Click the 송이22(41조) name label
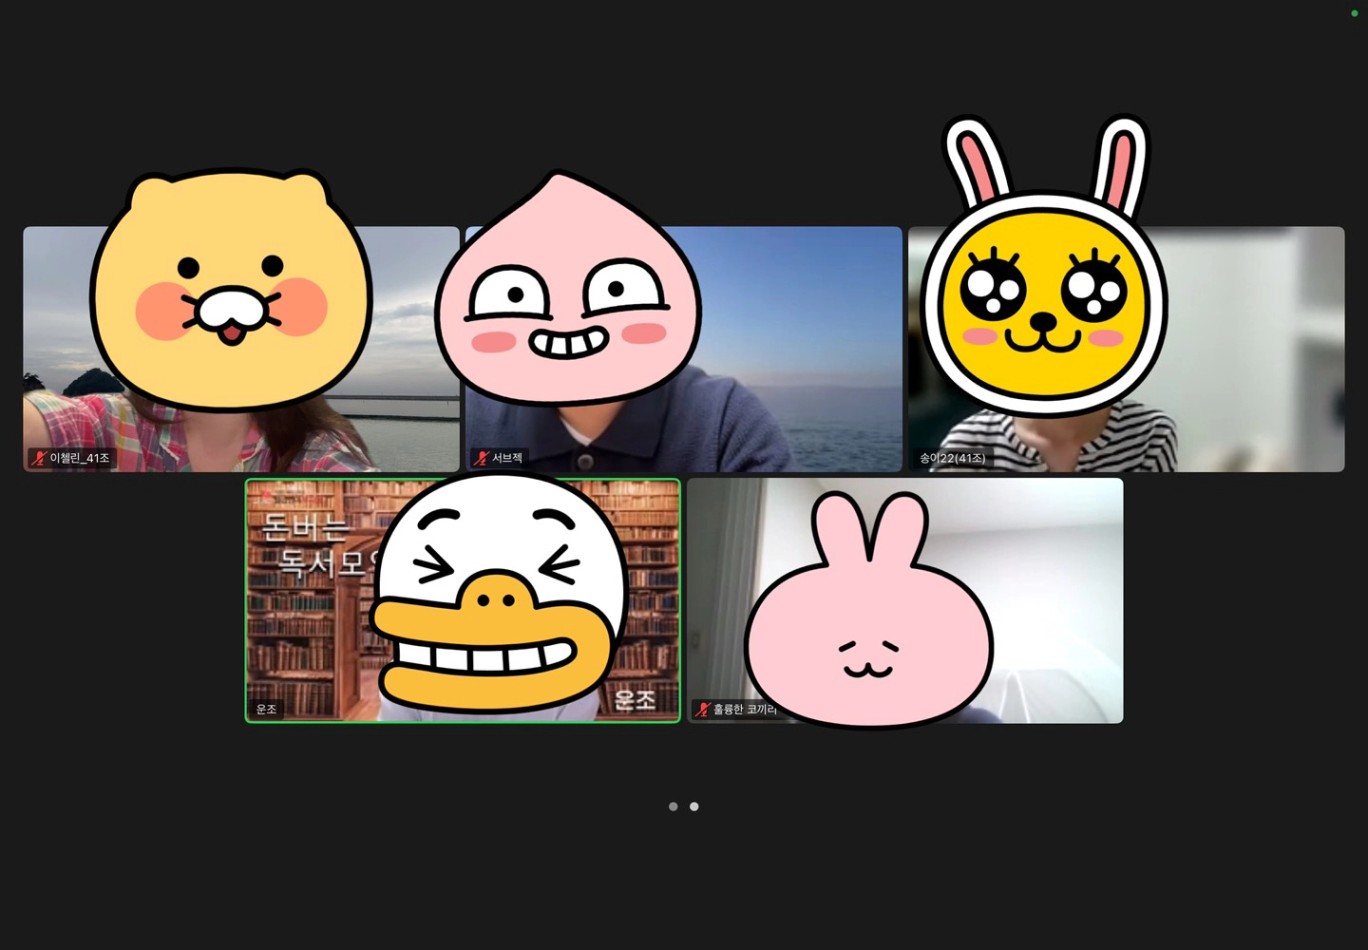Screen dimensions: 1368x950 tap(952, 459)
